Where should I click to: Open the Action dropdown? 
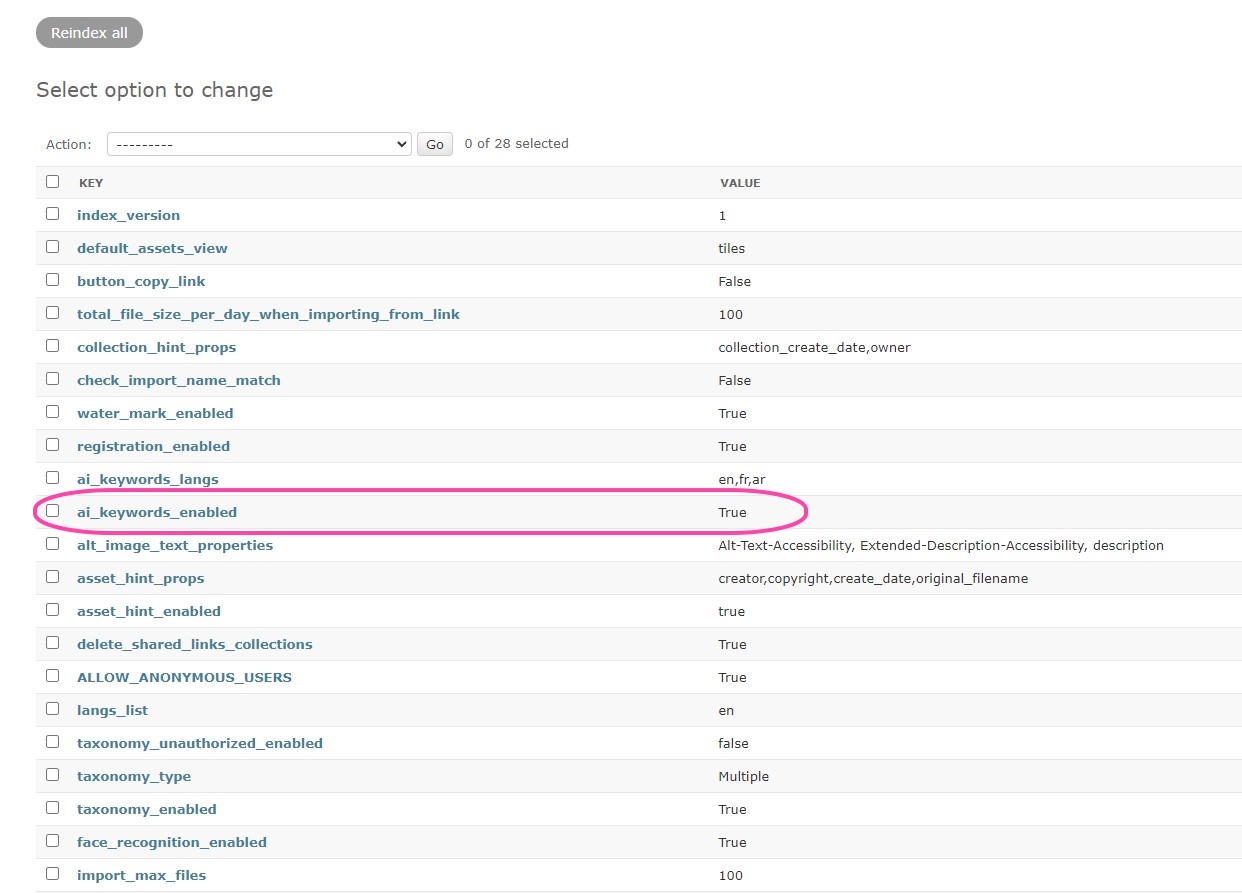coord(259,144)
